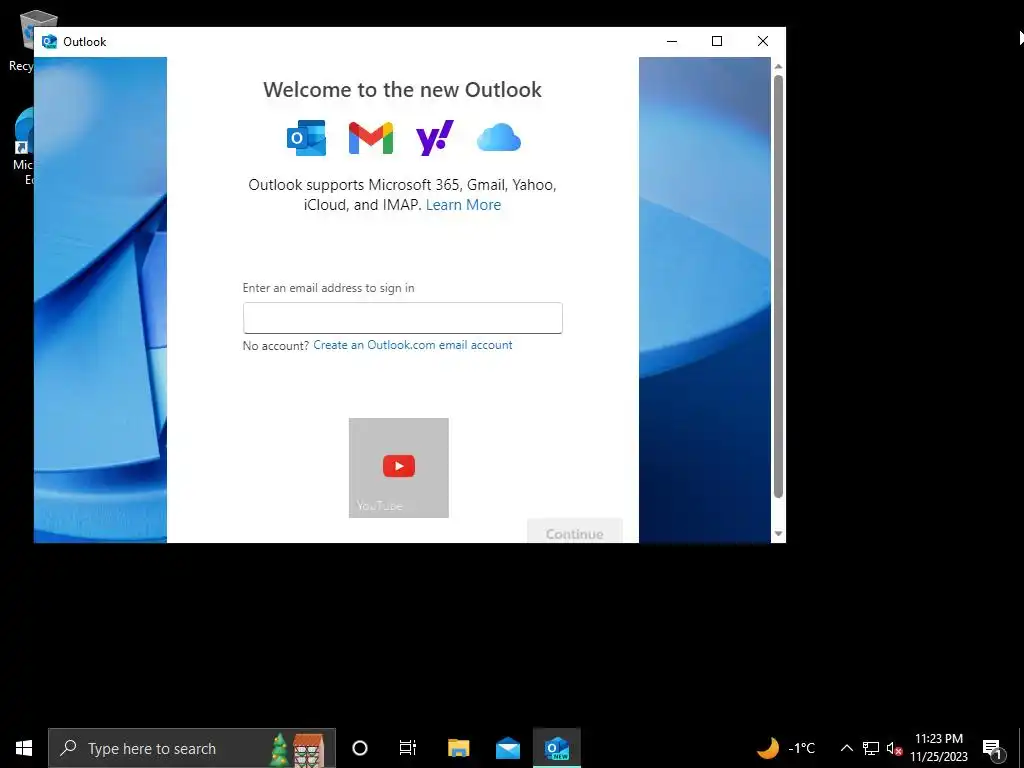1024x768 pixels.
Task: Show hidden system tray icons
Action: click(x=846, y=748)
